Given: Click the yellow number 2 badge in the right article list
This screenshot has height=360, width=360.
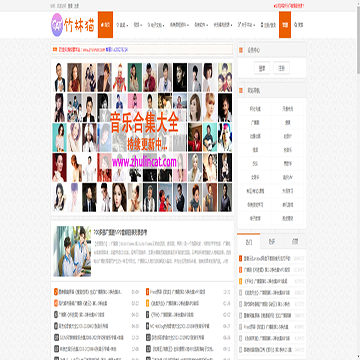Looking at the screenshot, I should point(147,303).
